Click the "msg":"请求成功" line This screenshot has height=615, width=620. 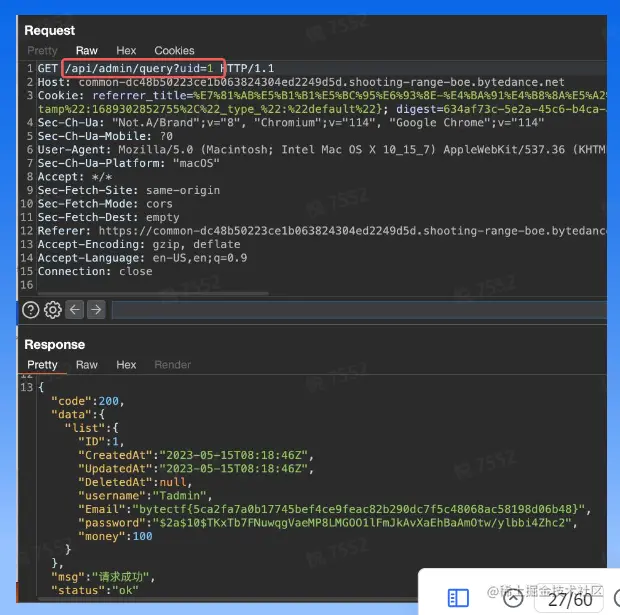pyautogui.click(x=103, y=577)
